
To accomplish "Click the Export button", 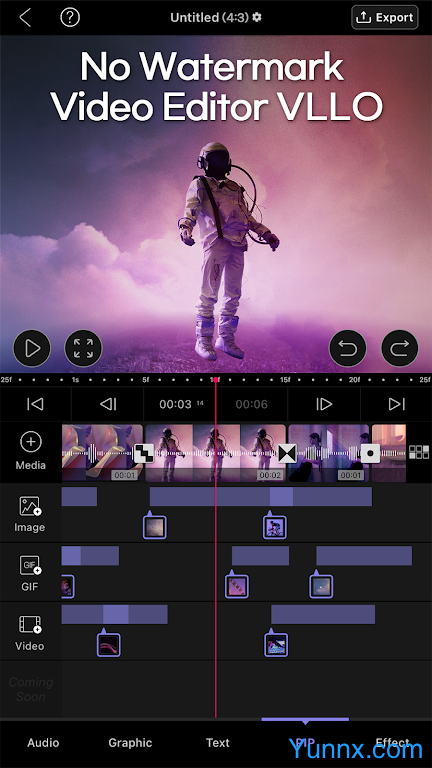I will 385,18.
